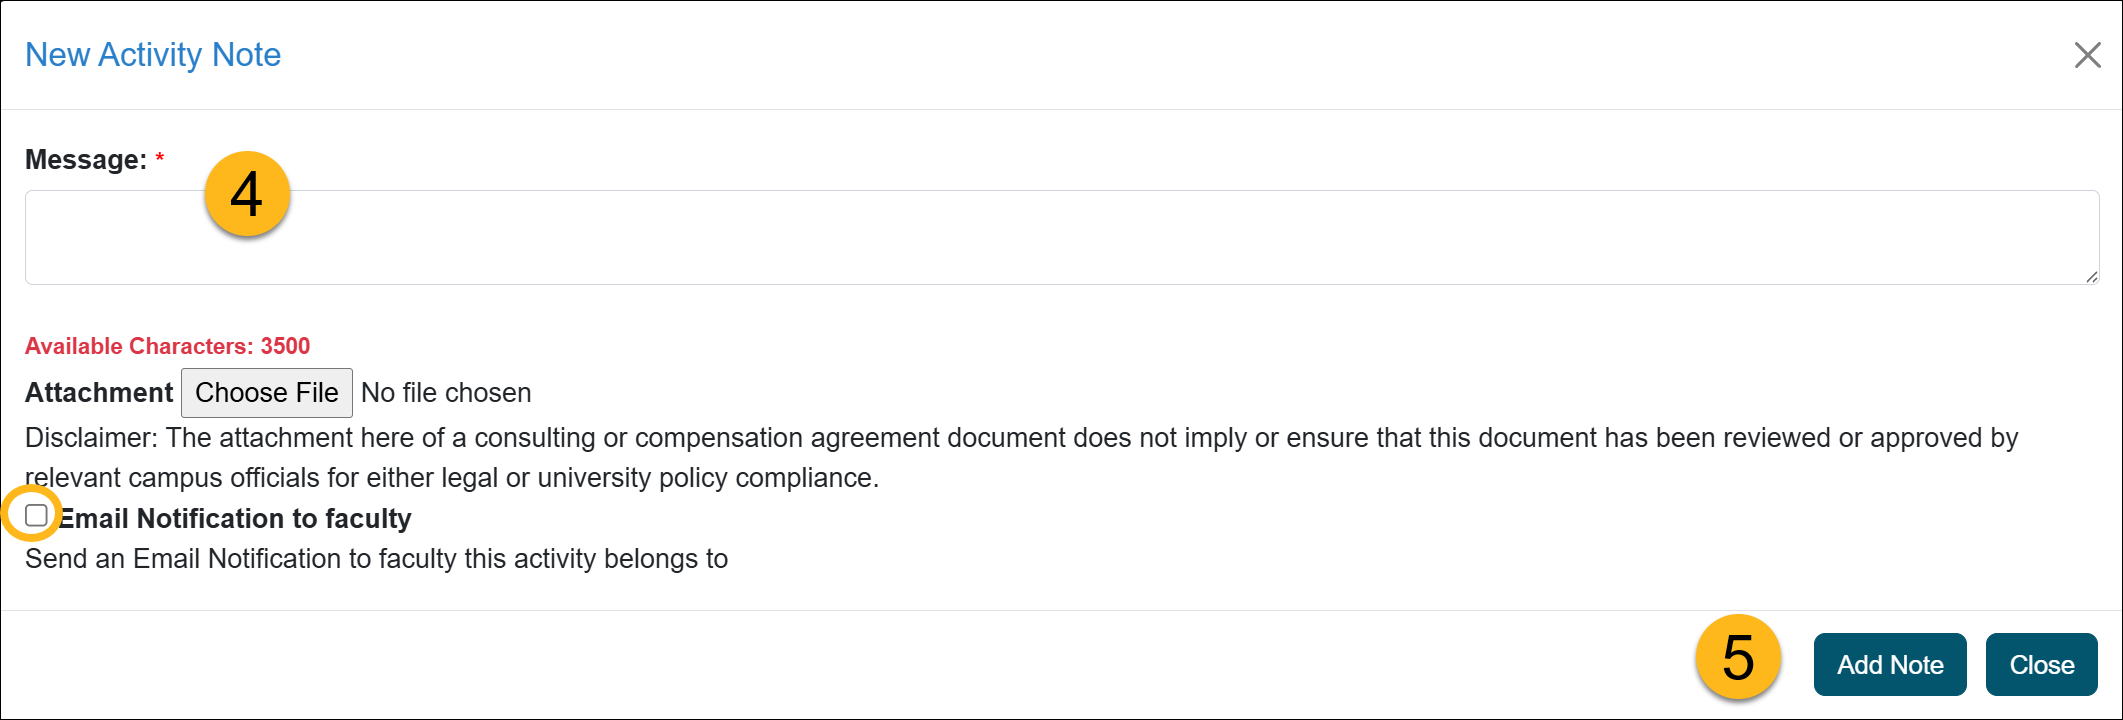
Task: Click the "Email Notification to faculty" label
Action: pyautogui.click(x=236, y=519)
